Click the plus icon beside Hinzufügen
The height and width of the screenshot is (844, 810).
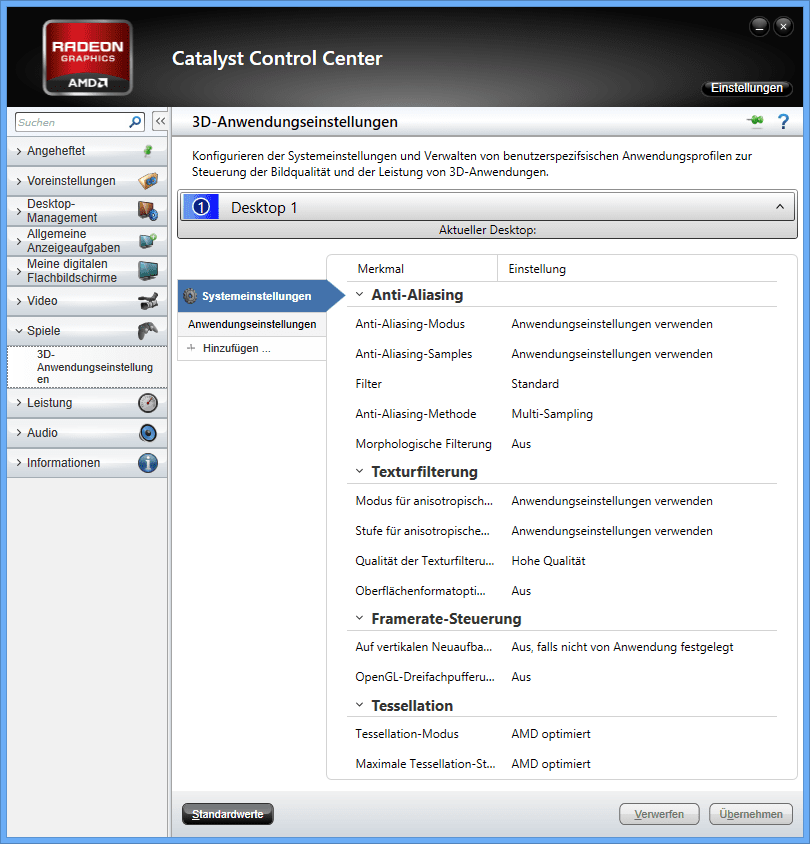point(191,348)
